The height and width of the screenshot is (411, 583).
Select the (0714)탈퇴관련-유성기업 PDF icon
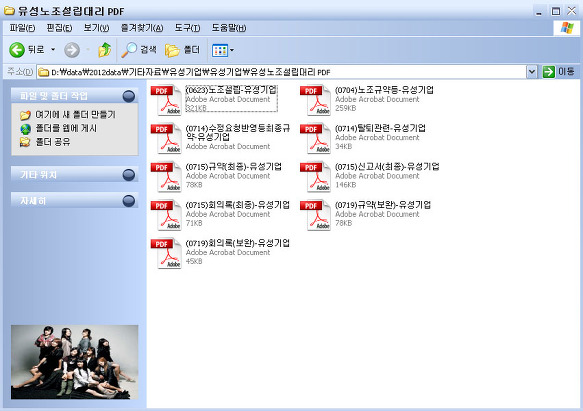(315, 139)
